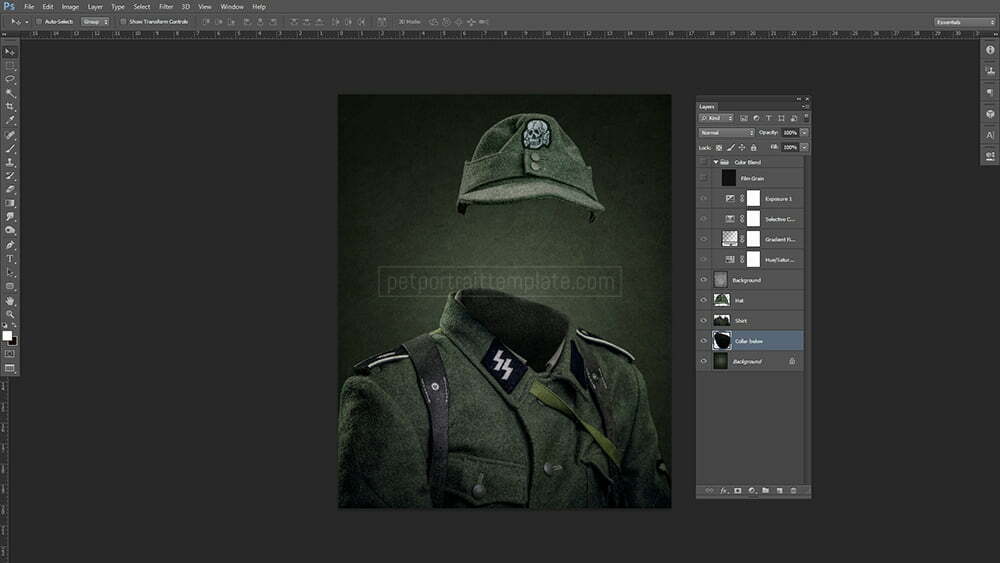Select the Horizontal Type tool
The height and width of the screenshot is (563, 1000).
pyautogui.click(x=10, y=259)
